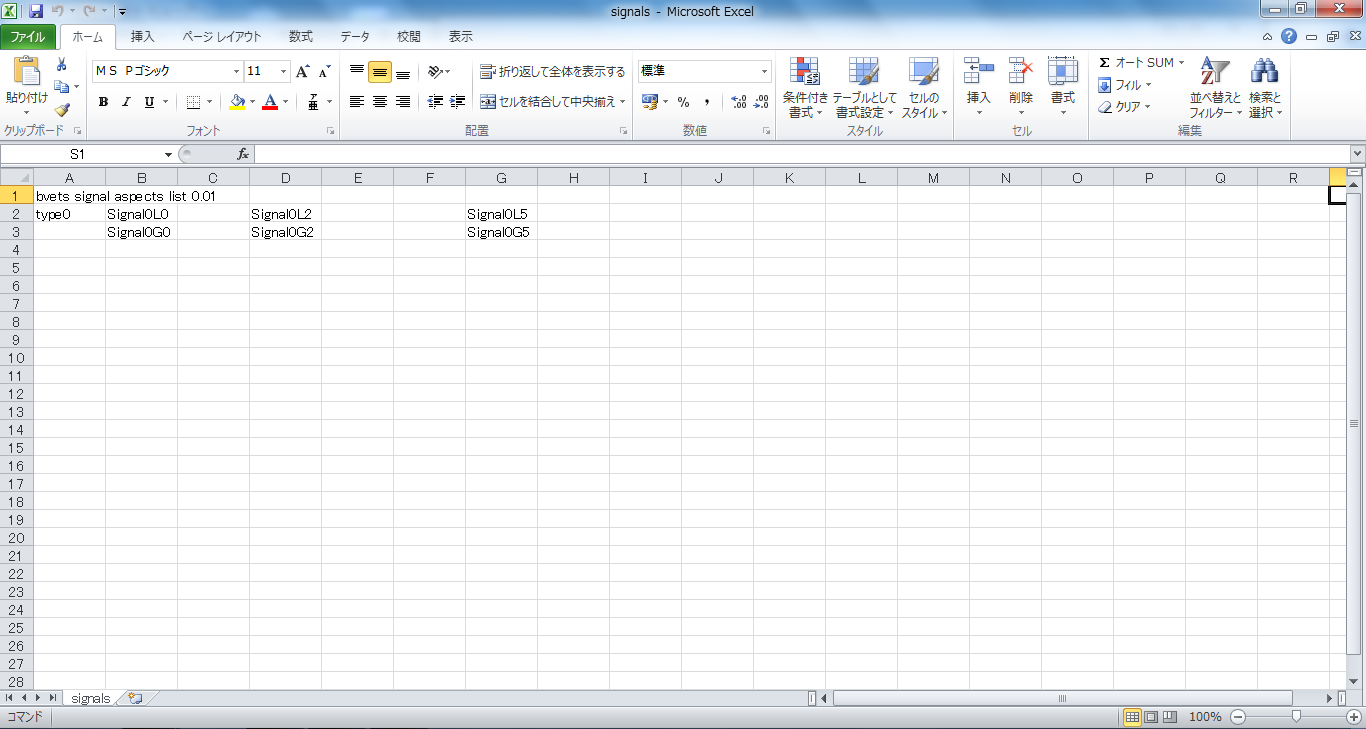This screenshot has width=1366, height=729.
Task: Decrease the cell indent
Action: point(435,102)
